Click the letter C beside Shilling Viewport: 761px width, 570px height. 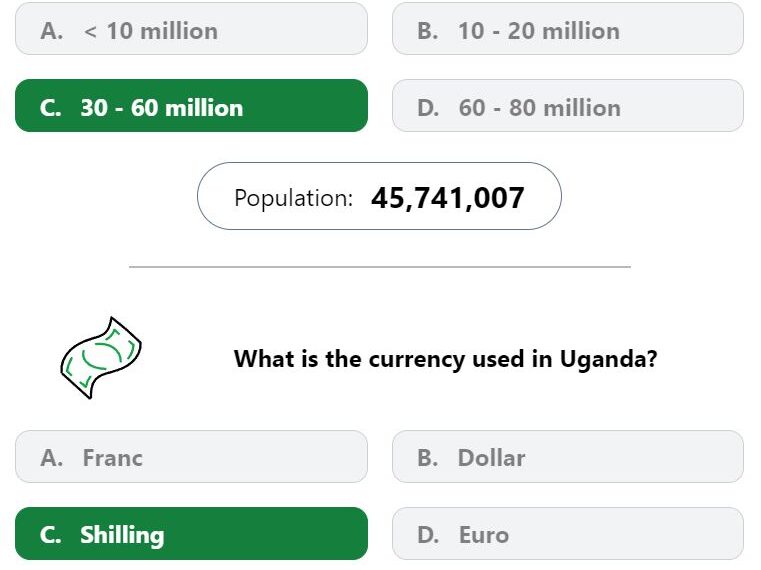tap(50, 535)
